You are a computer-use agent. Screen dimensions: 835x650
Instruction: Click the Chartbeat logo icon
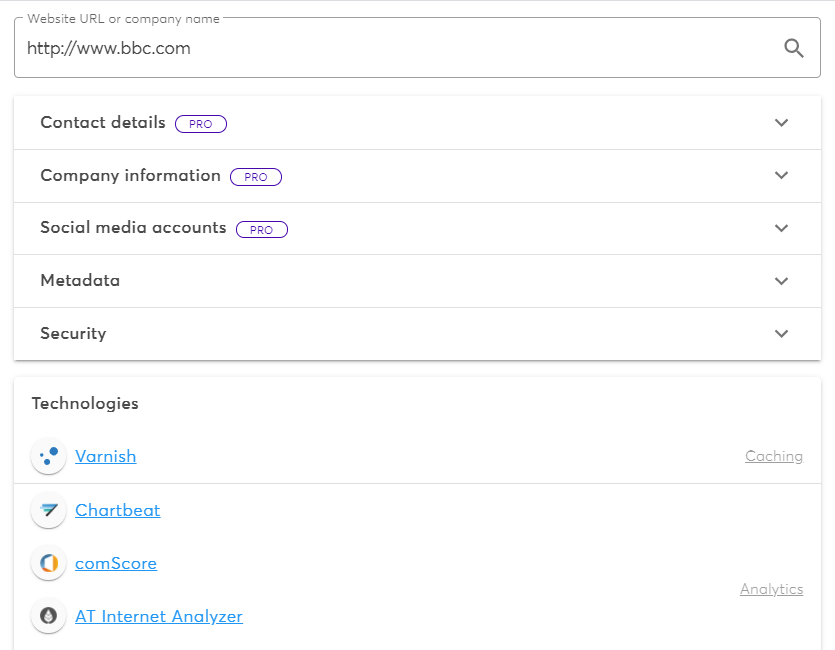tap(48, 510)
